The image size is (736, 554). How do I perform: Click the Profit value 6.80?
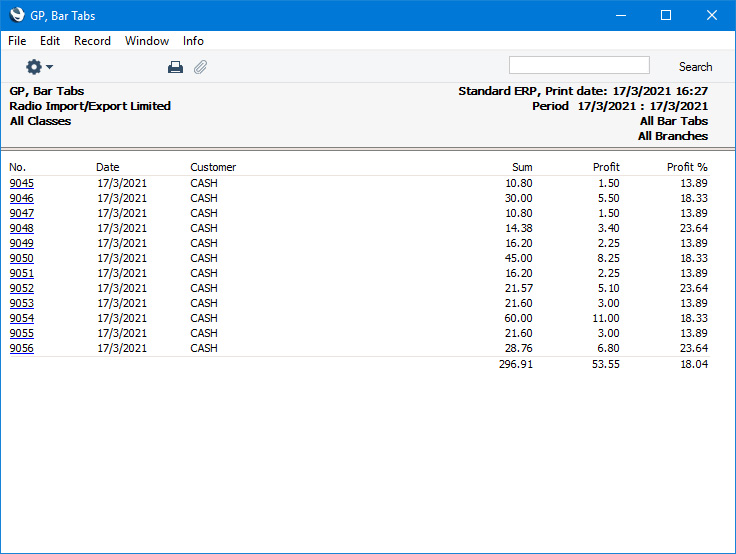pos(608,348)
